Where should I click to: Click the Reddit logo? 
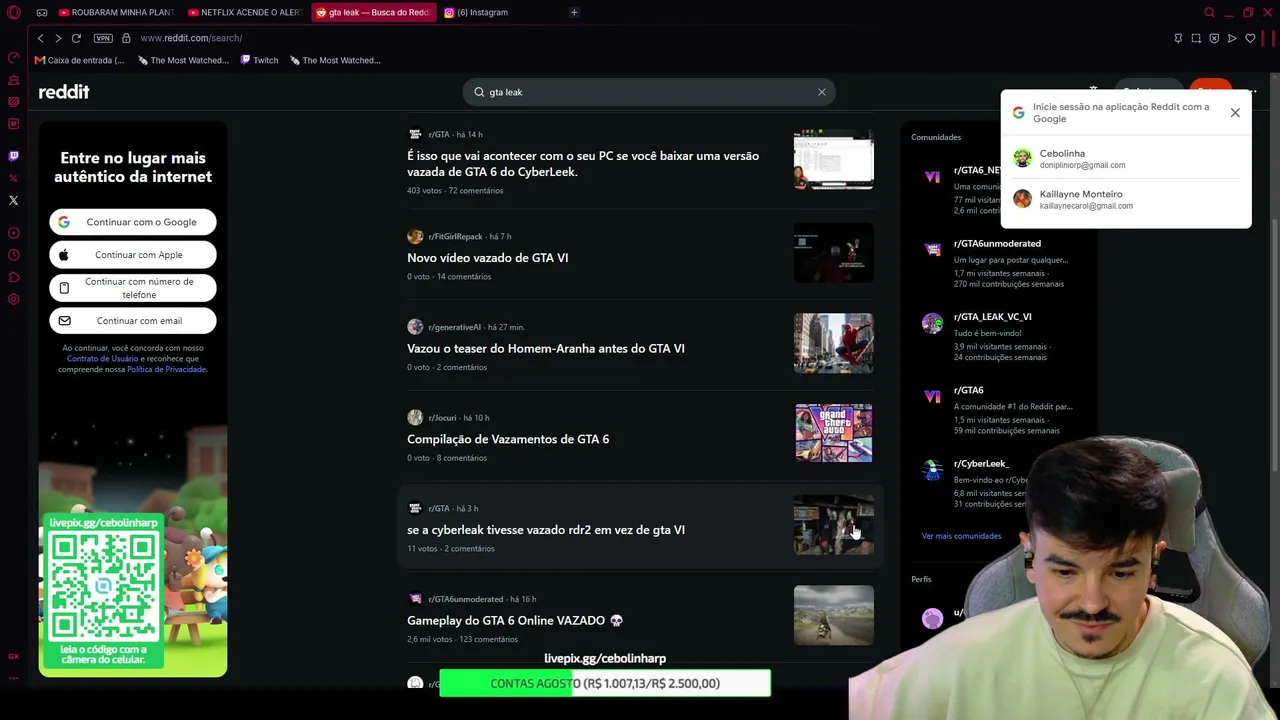pyautogui.click(x=64, y=92)
